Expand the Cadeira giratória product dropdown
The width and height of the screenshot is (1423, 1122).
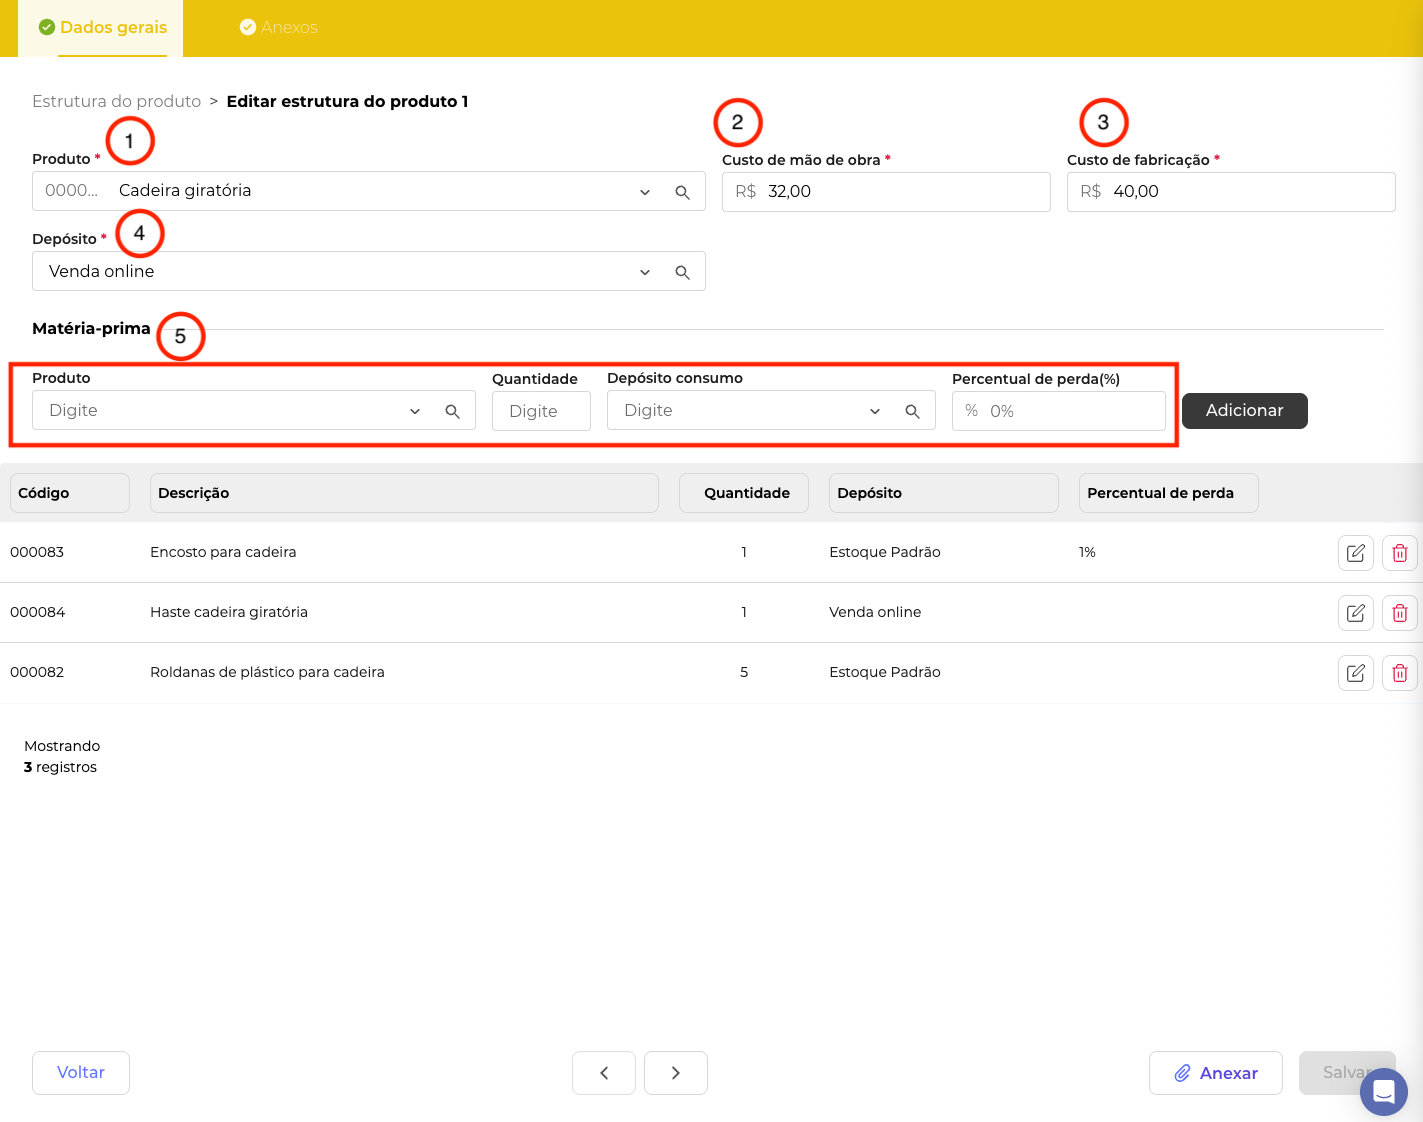[x=645, y=192]
